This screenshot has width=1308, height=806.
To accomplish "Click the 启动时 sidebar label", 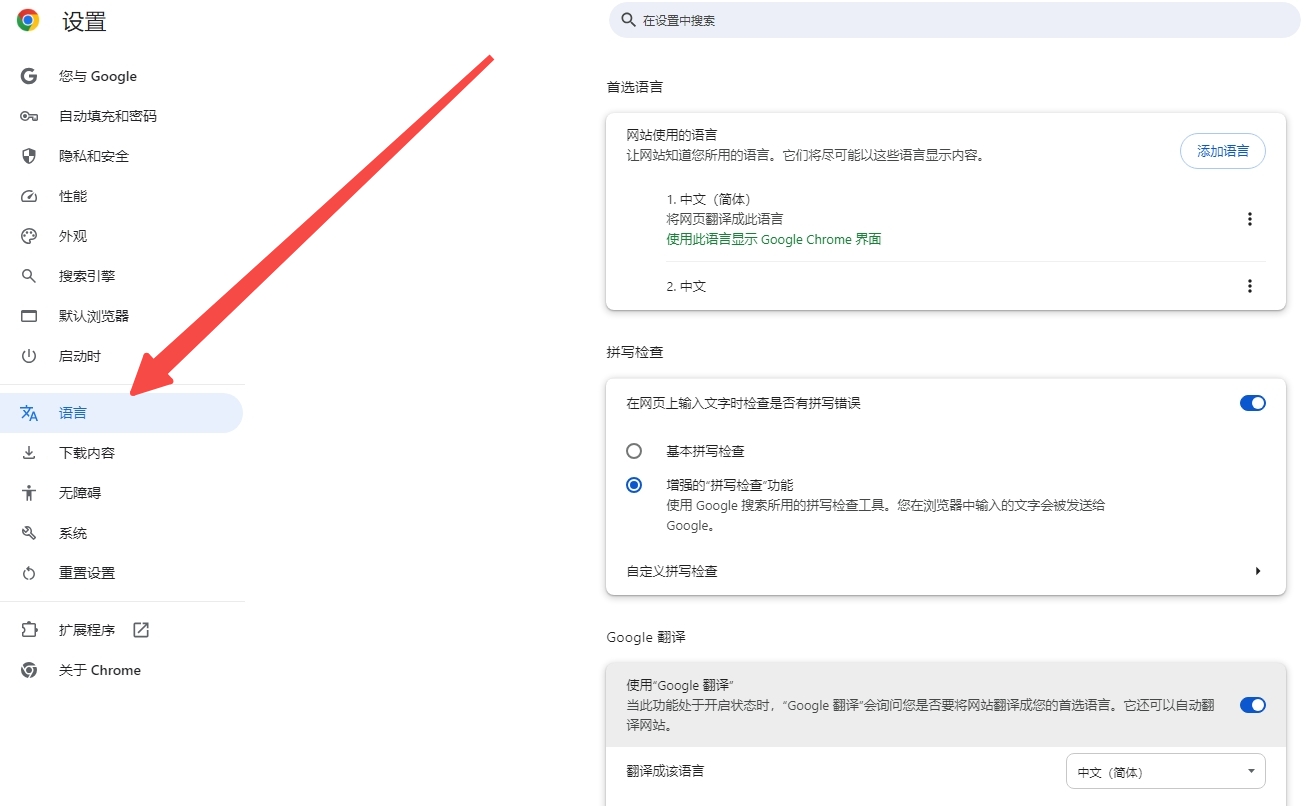I will point(80,356).
